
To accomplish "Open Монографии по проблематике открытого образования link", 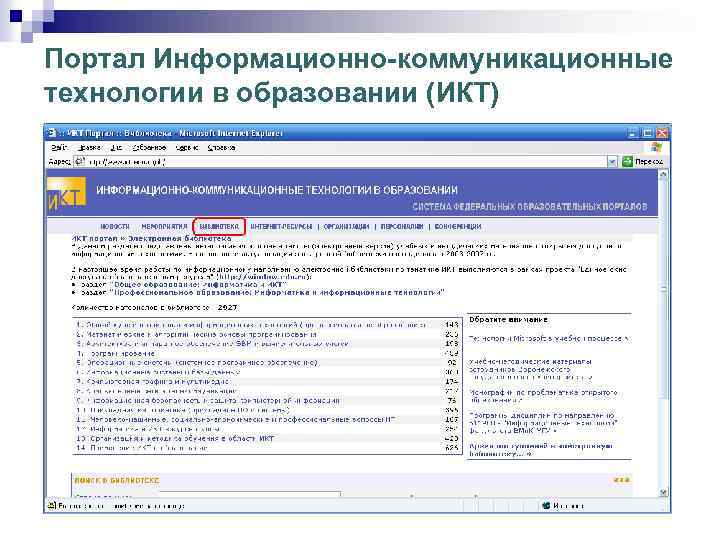I will click(543, 396).
